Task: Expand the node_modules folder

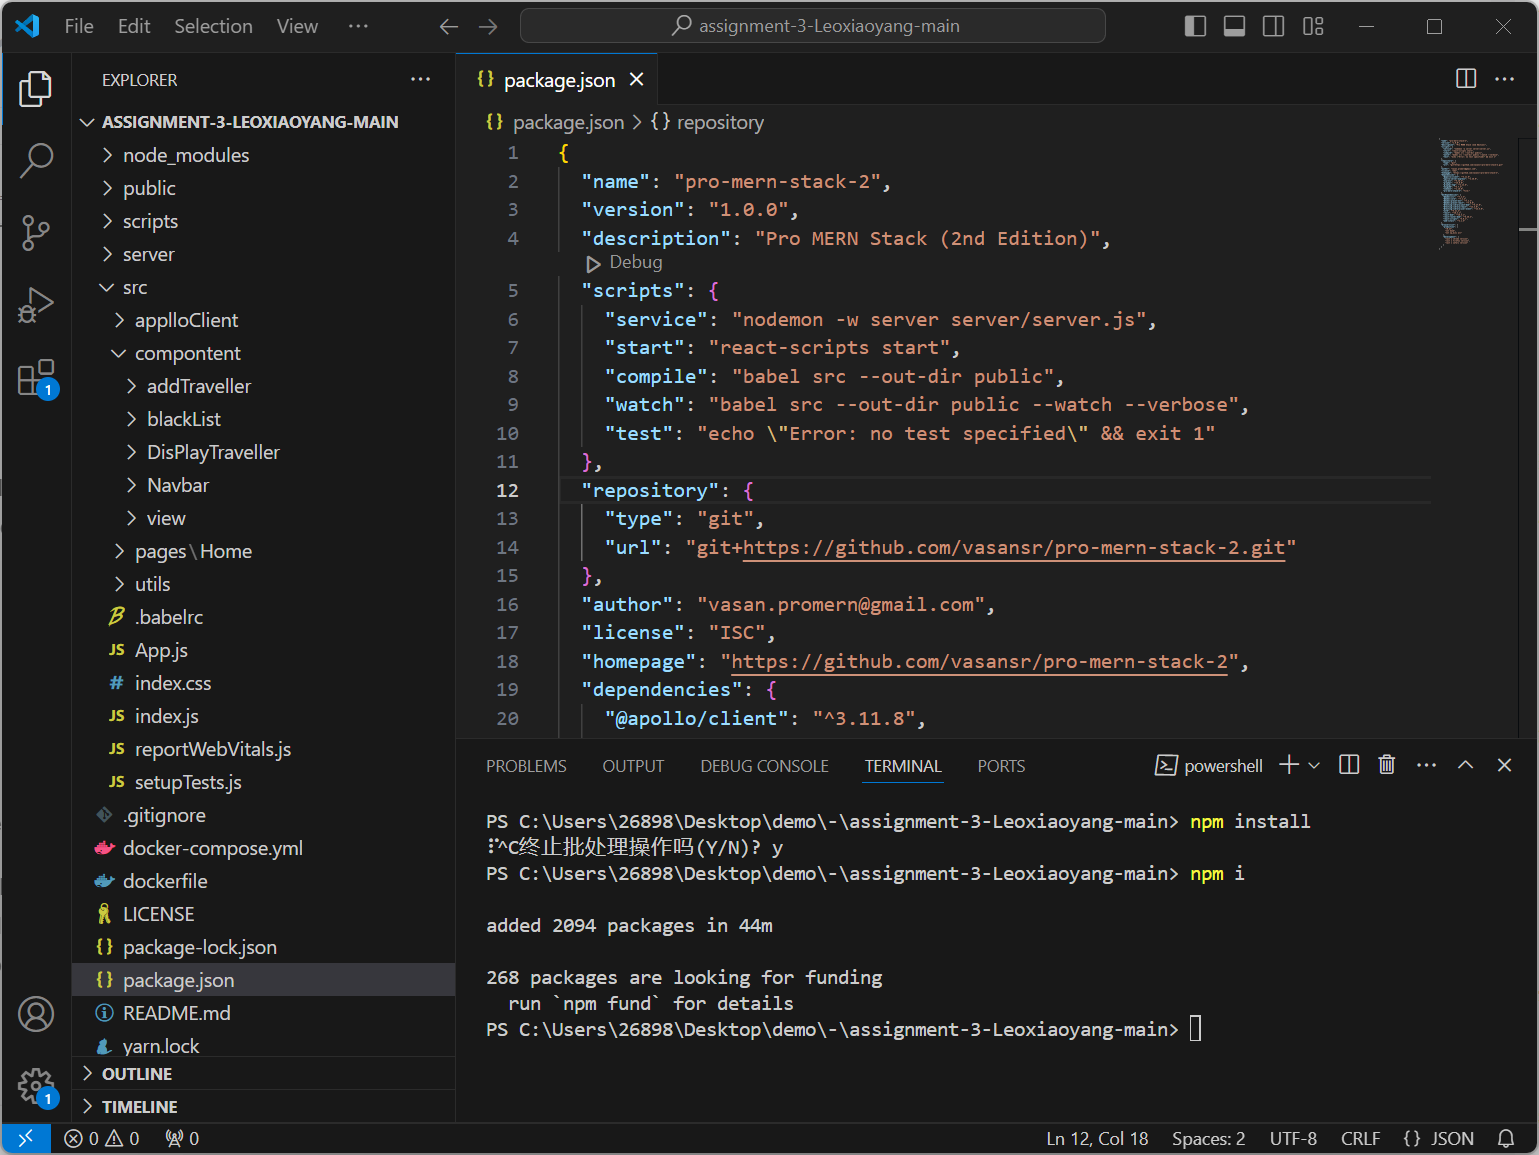Action: (x=186, y=155)
